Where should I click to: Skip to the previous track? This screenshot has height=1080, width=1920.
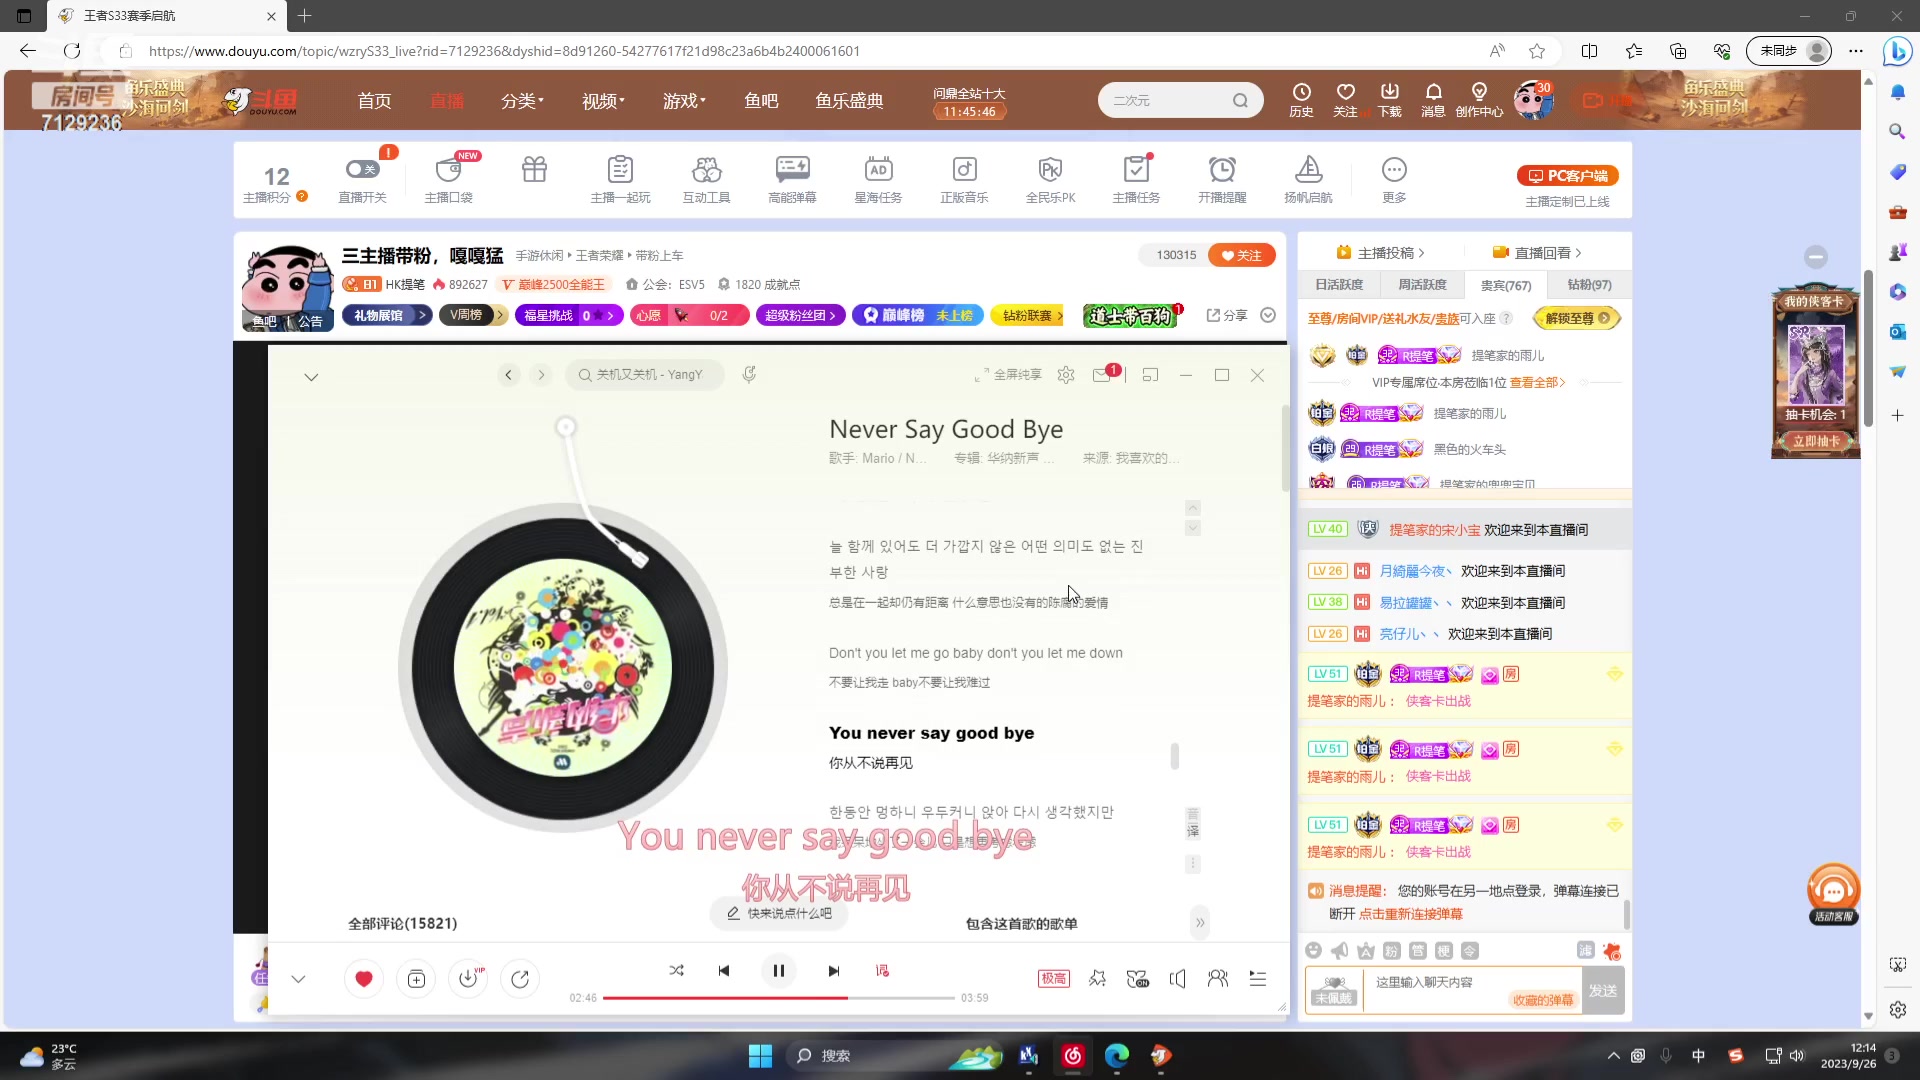pyautogui.click(x=724, y=971)
